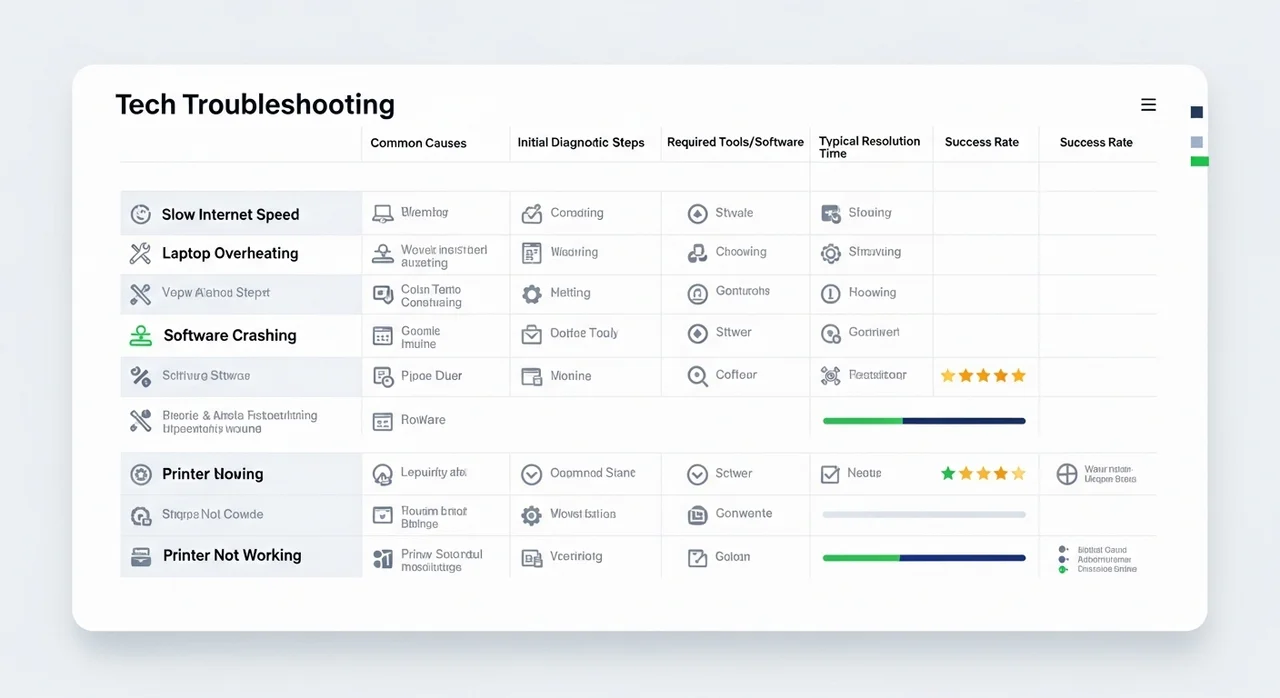Click the gear icon next to Helting
The width and height of the screenshot is (1280, 698).
click(532, 294)
